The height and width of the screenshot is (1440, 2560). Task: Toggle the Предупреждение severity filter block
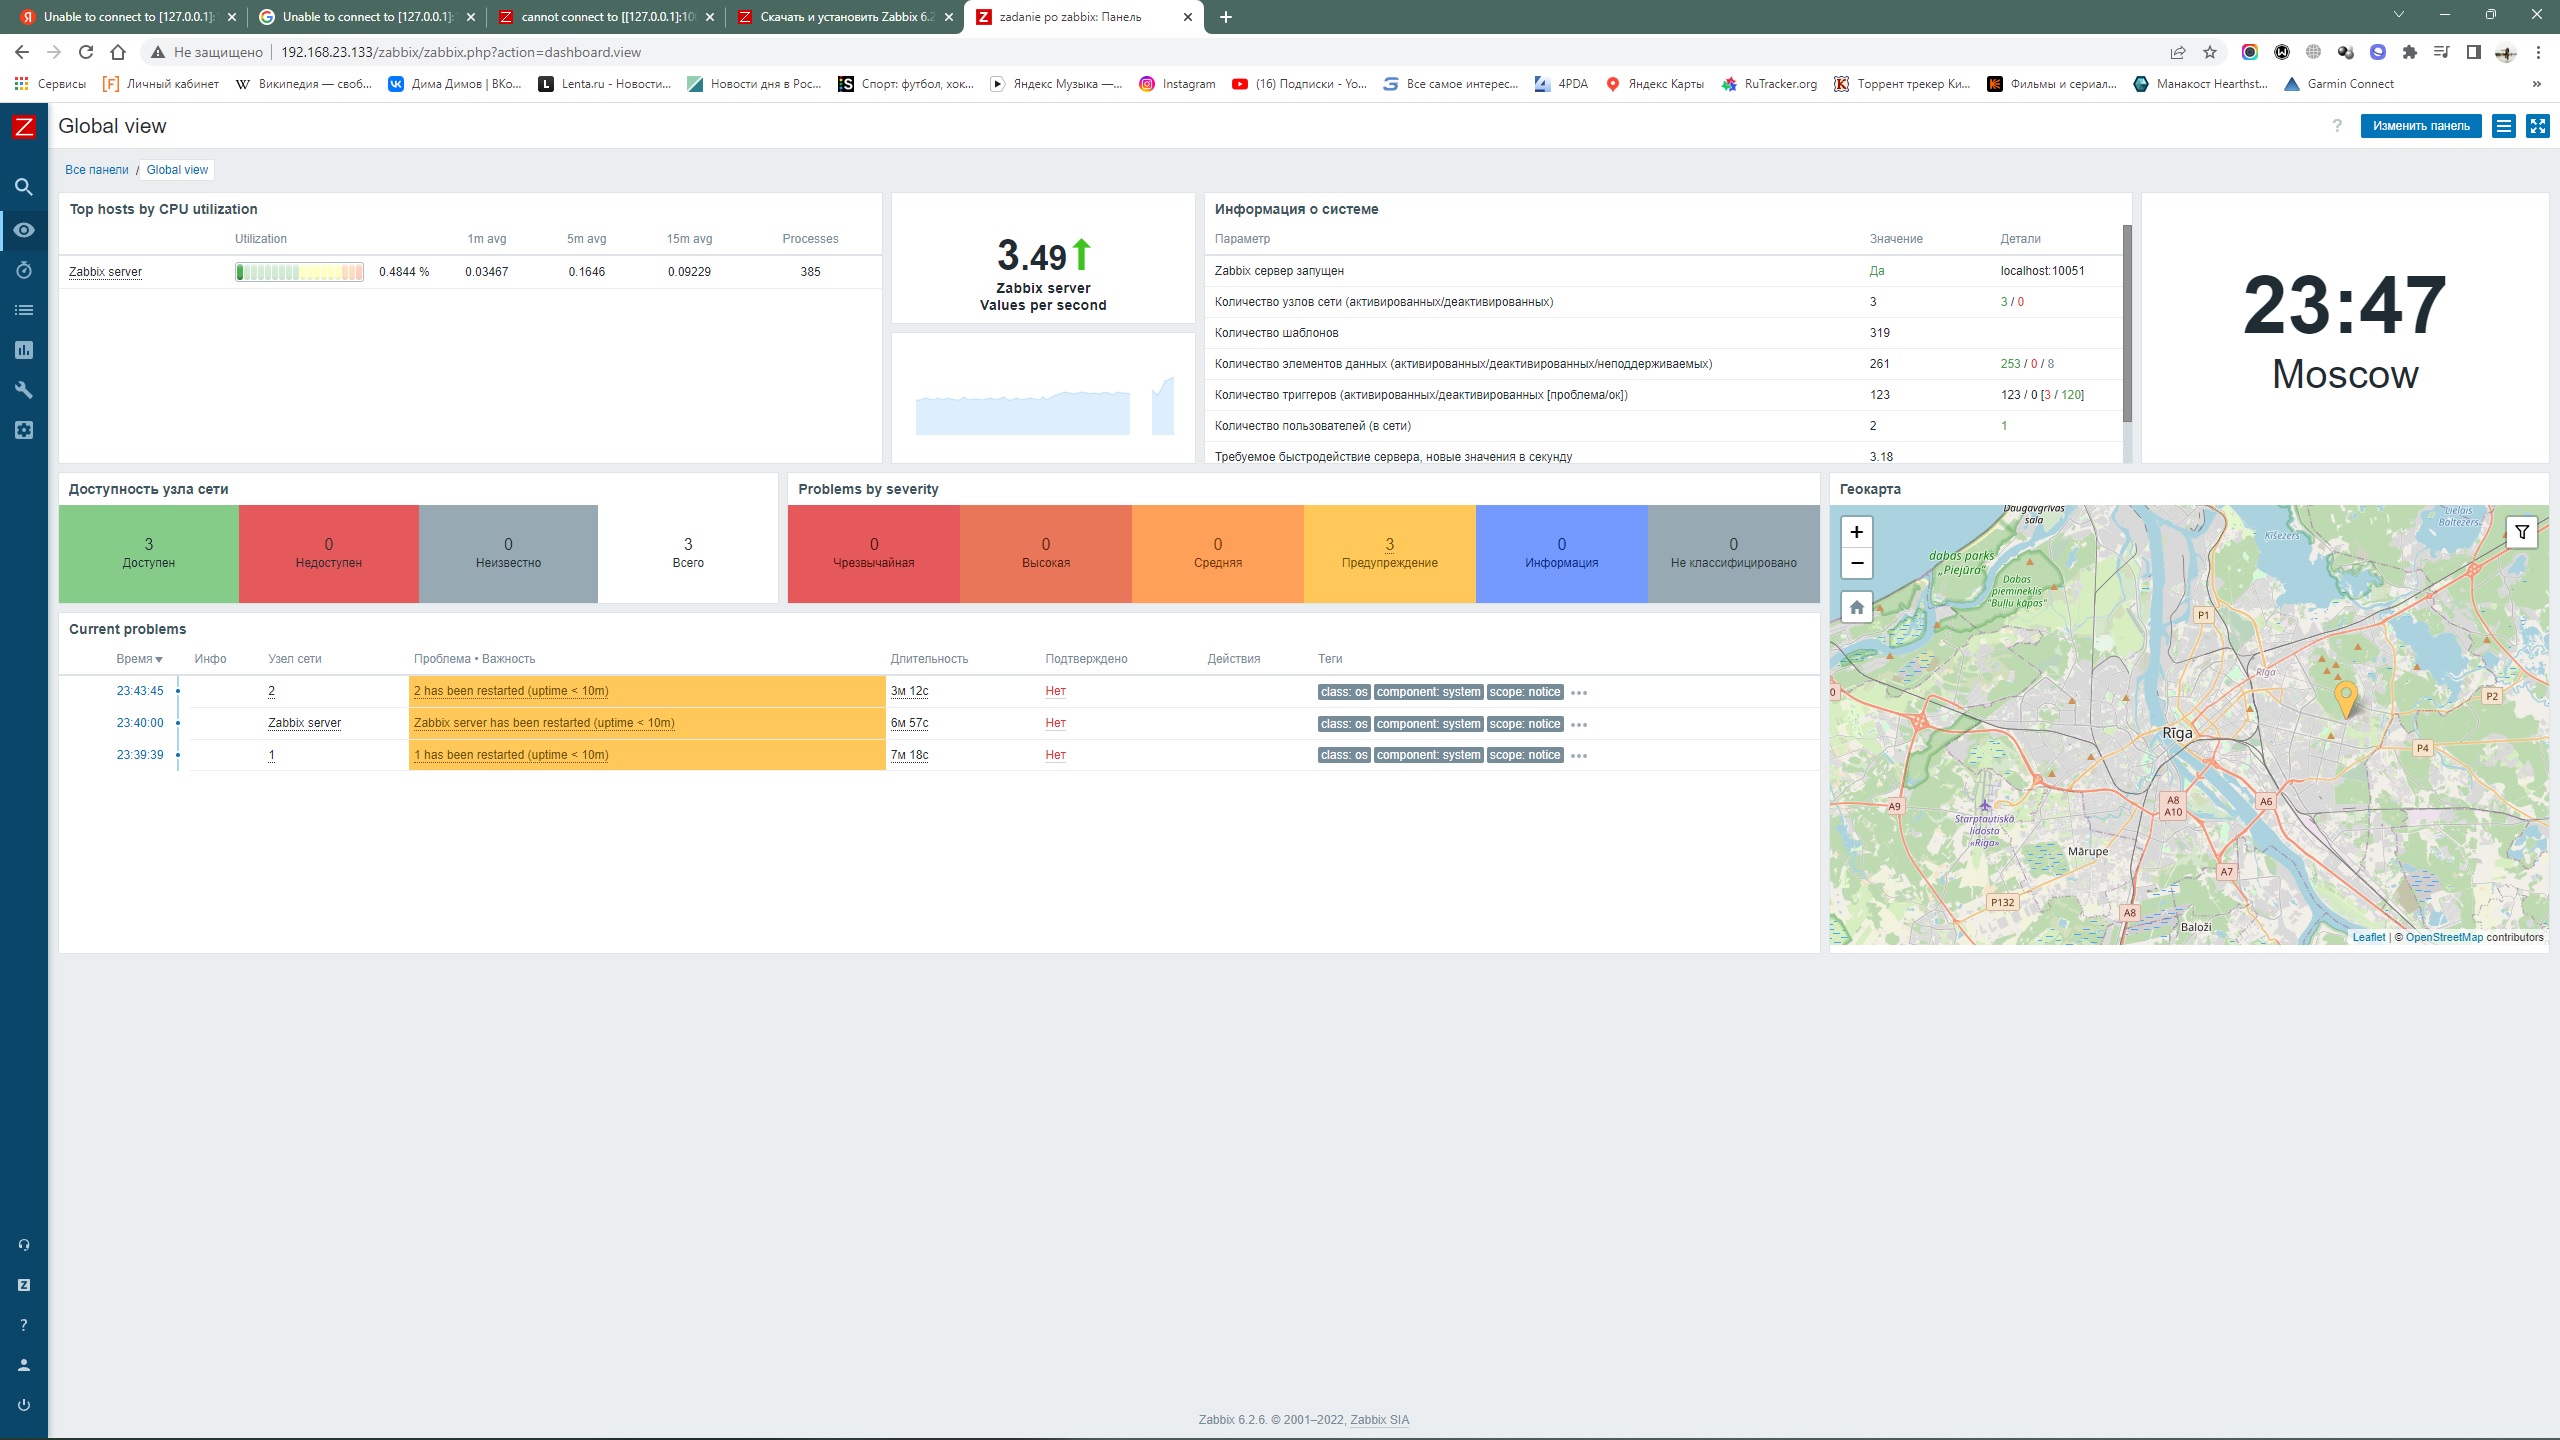pyautogui.click(x=1389, y=554)
